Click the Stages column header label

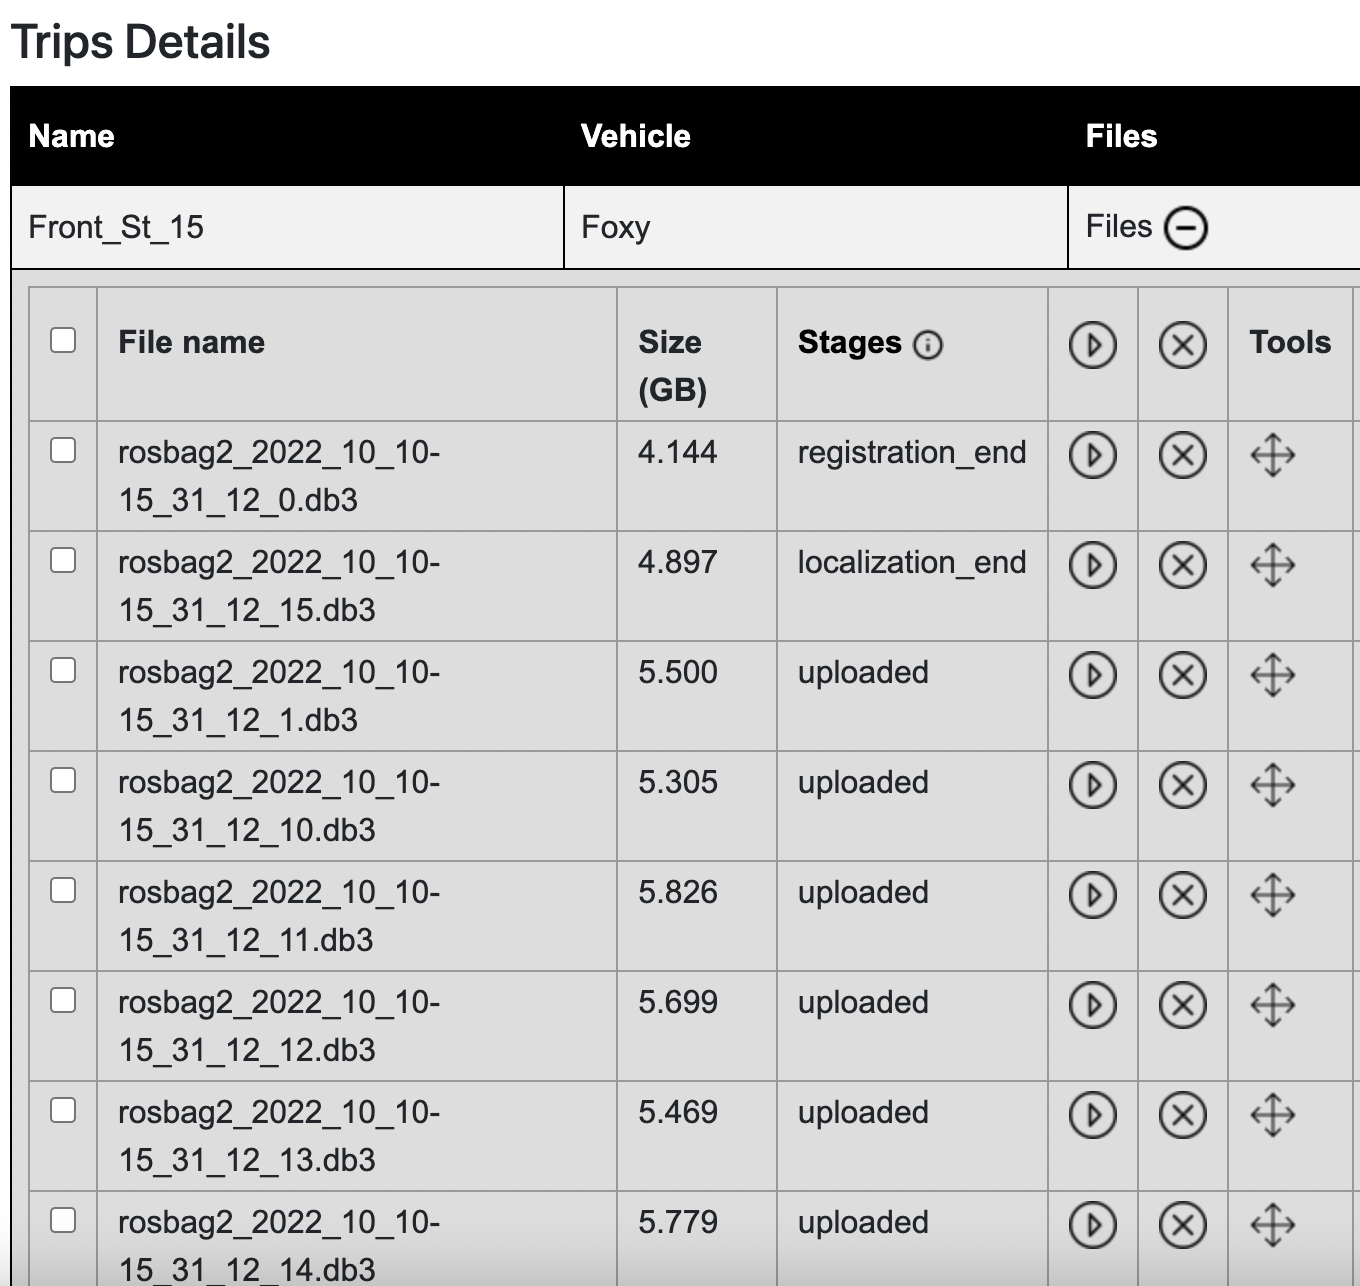849,343
